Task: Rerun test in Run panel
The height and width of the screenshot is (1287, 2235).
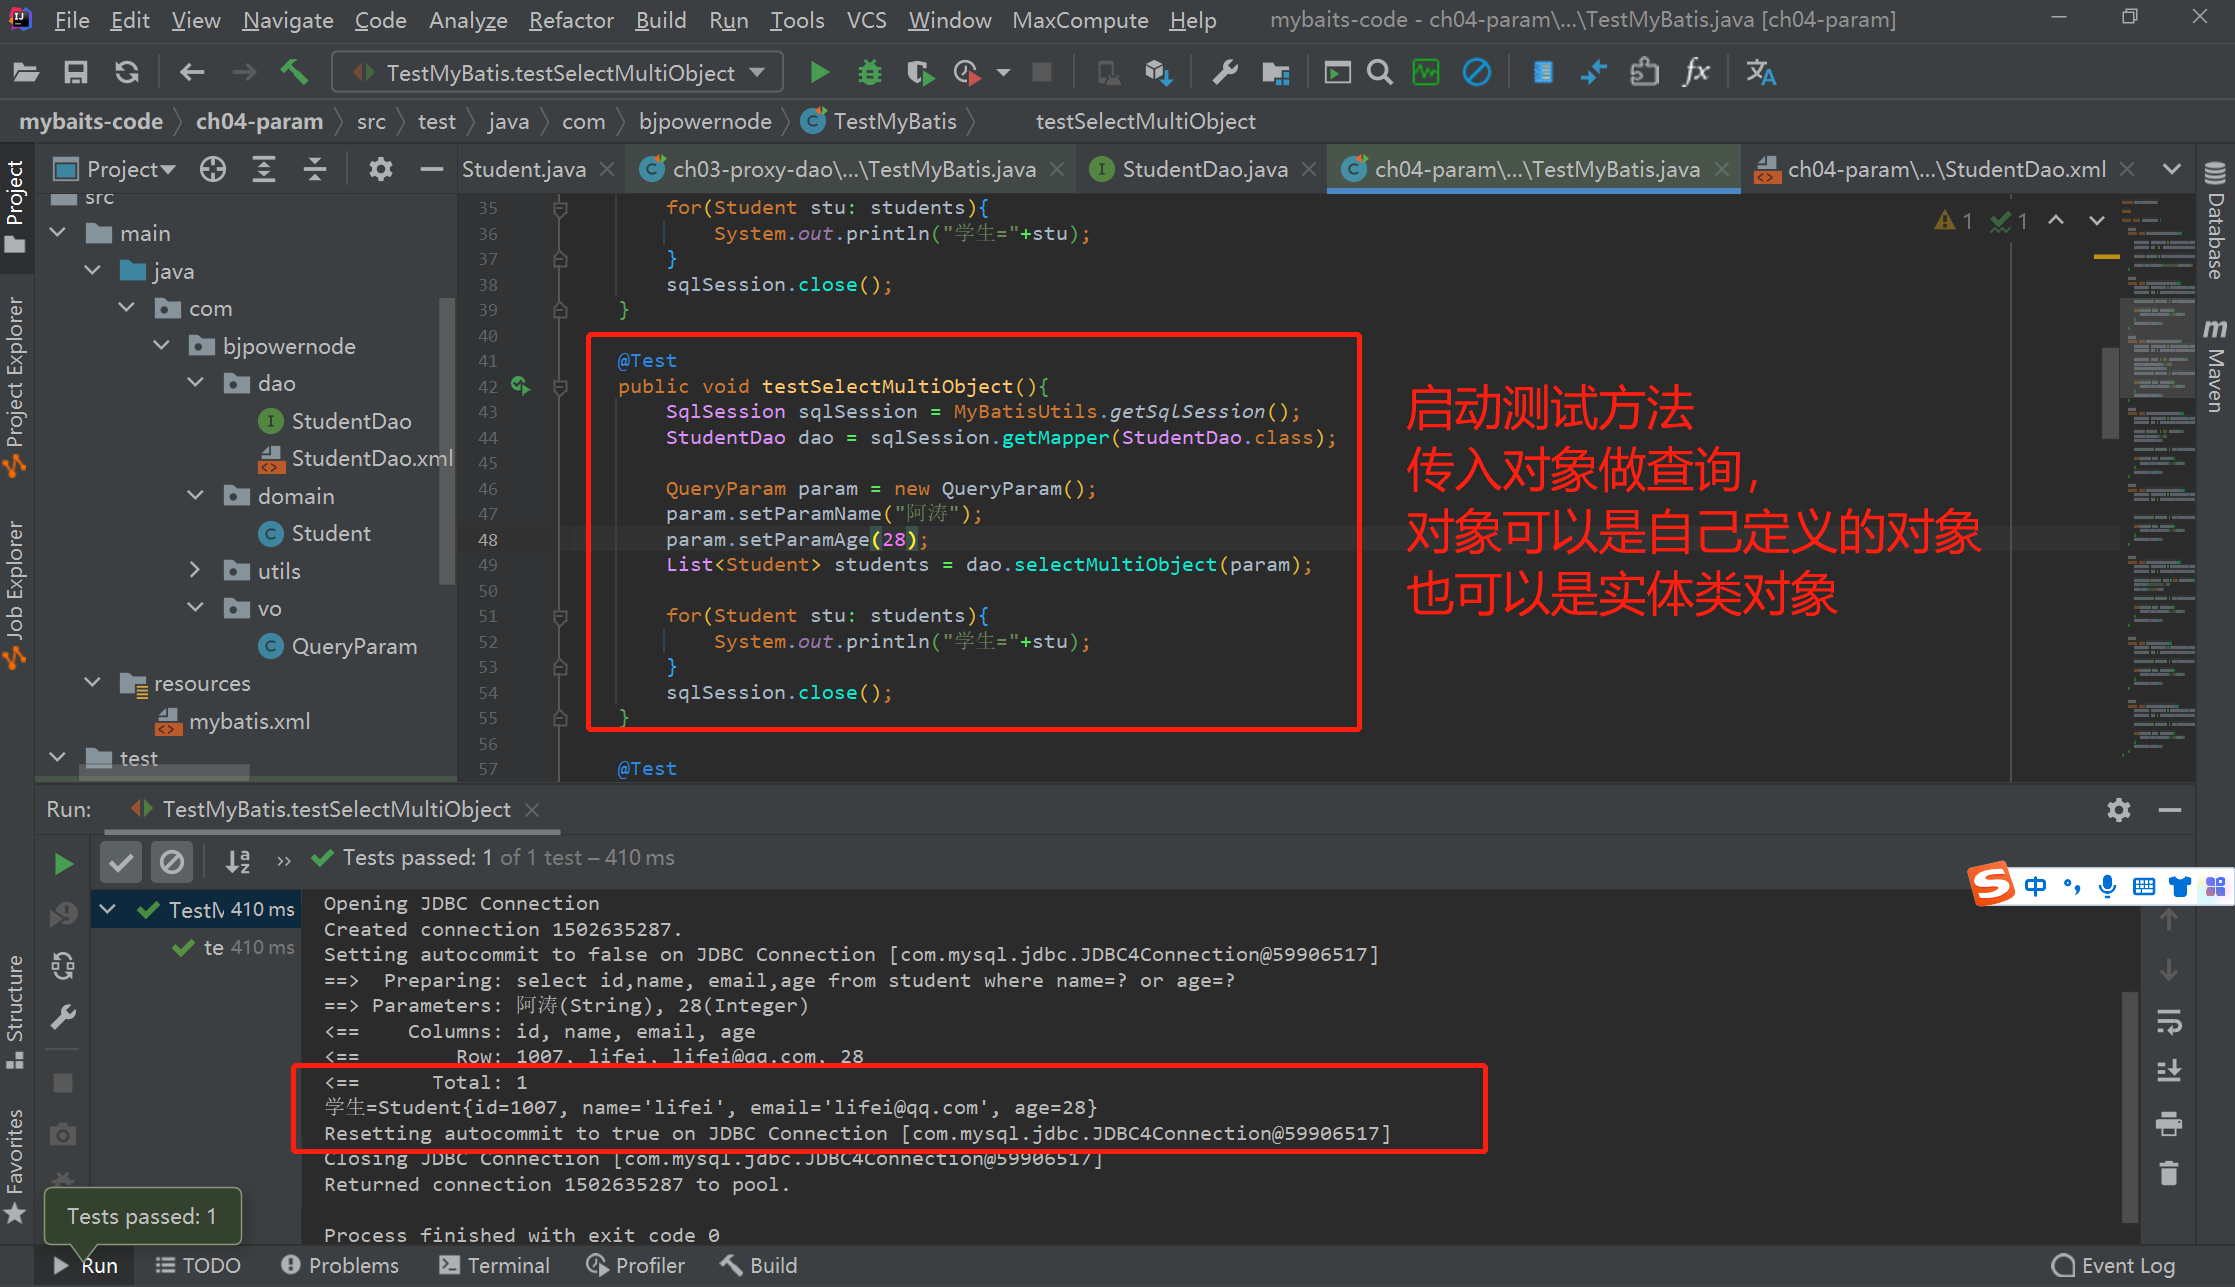Action: pos(63,862)
